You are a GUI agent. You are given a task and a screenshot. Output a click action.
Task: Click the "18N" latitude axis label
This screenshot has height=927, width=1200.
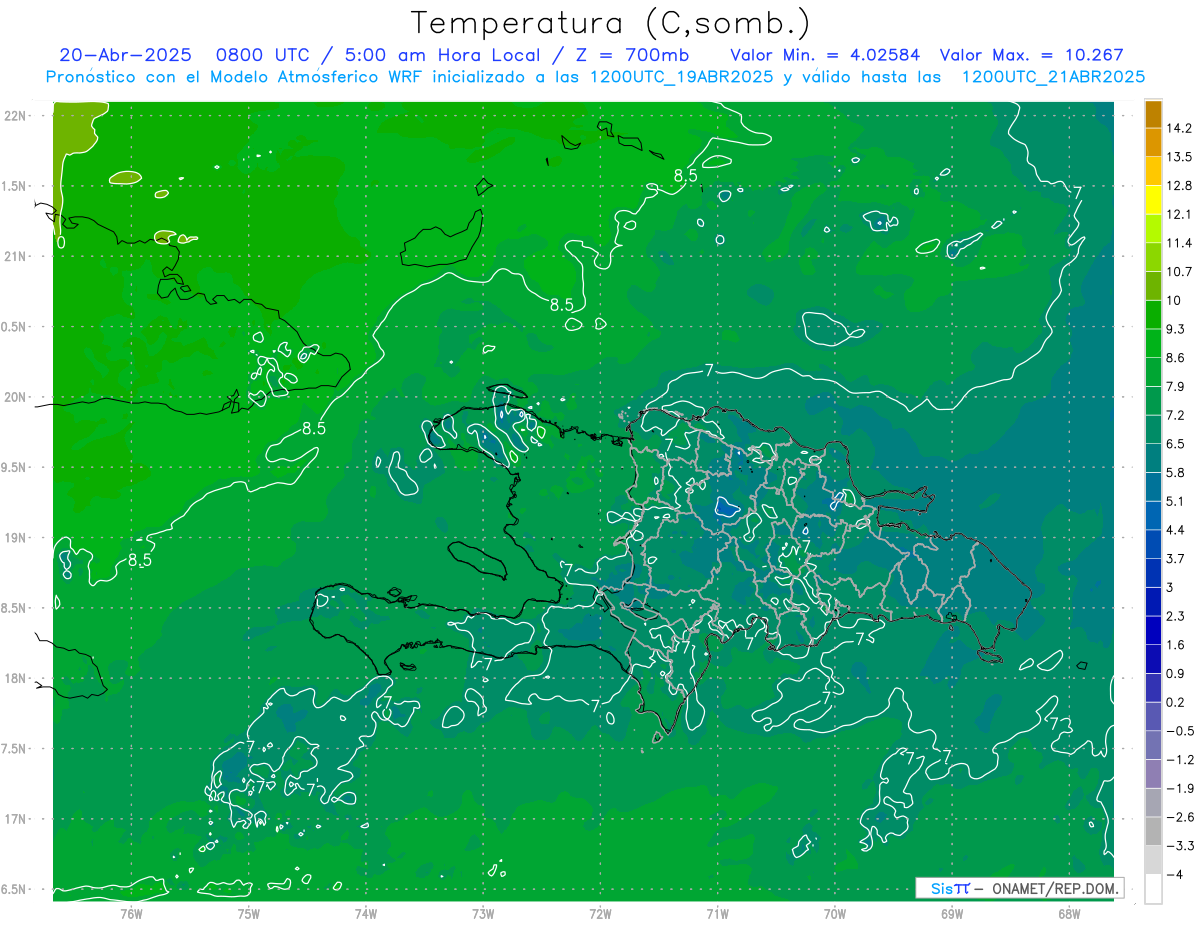point(16,678)
